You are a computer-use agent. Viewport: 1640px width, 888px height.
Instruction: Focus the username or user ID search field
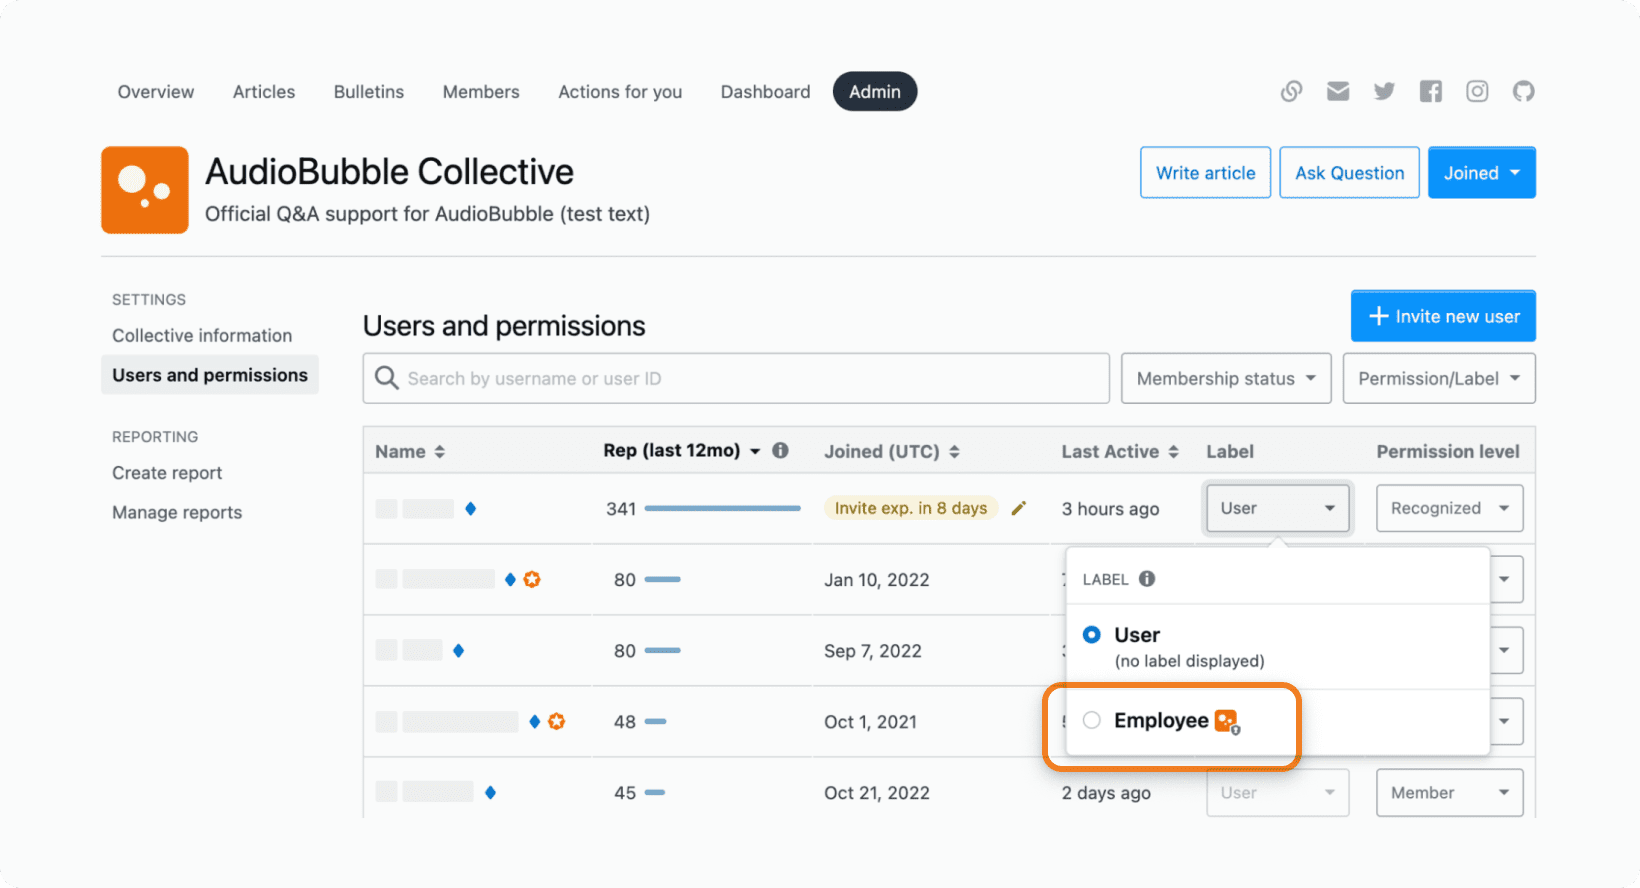click(736, 378)
